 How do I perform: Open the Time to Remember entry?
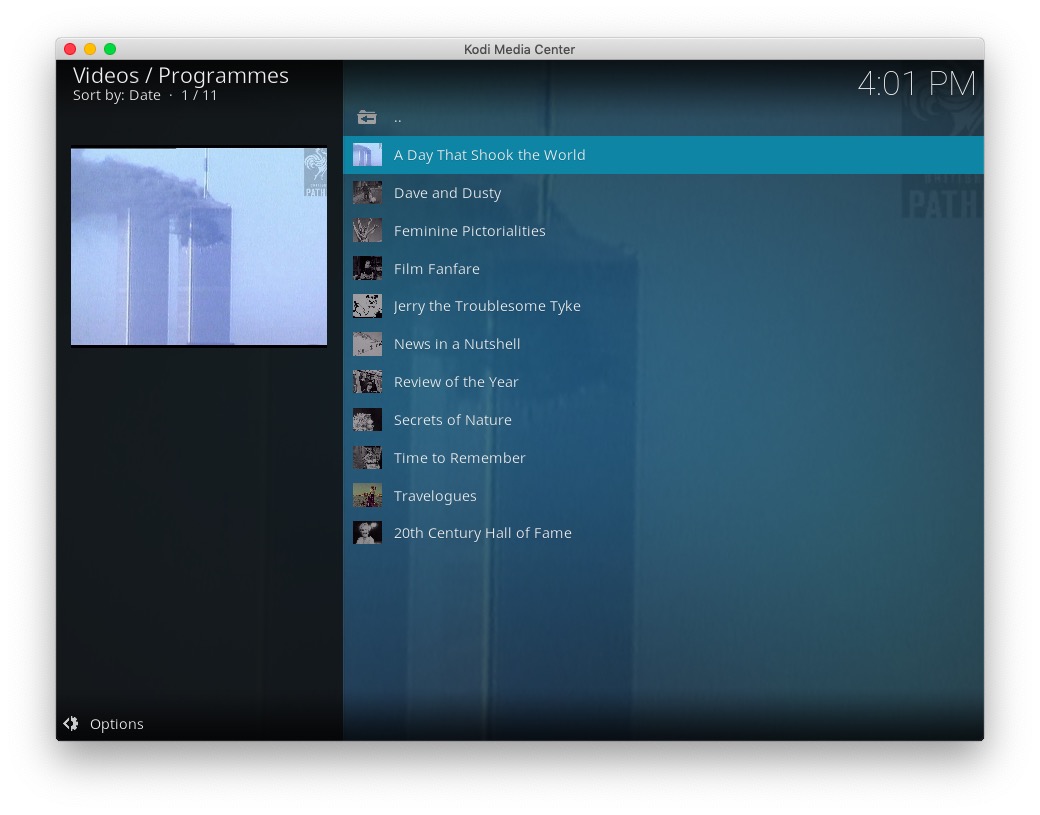click(x=459, y=458)
